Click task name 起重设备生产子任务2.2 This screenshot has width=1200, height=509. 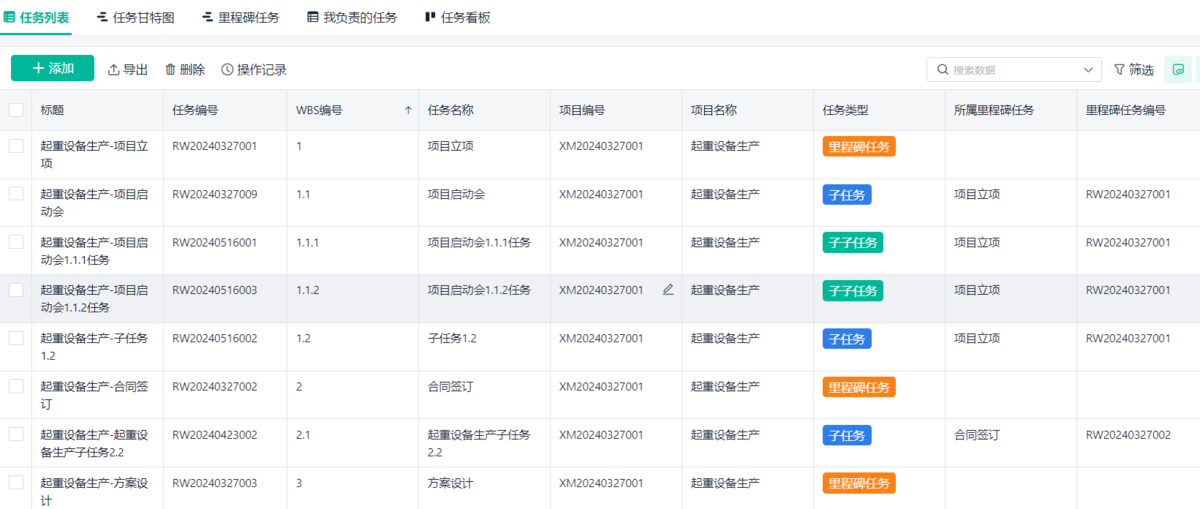(479, 443)
